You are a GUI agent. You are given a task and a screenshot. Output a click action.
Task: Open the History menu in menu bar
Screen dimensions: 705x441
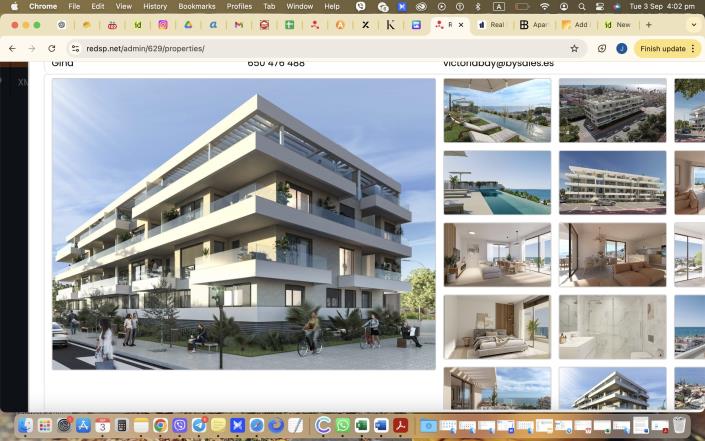click(x=155, y=6)
